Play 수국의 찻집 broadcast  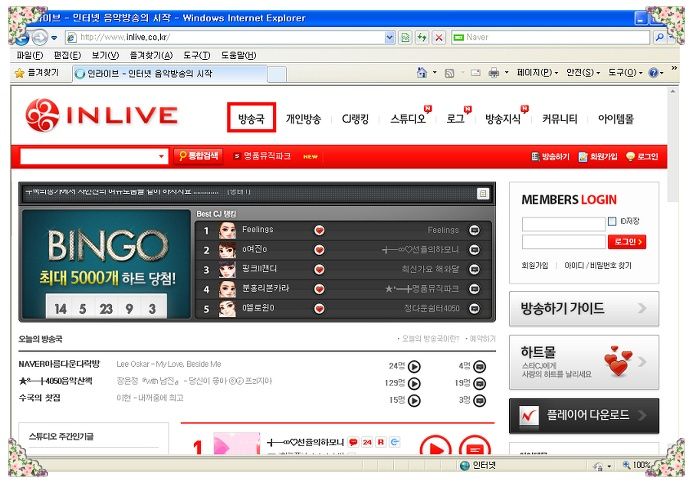414,400
